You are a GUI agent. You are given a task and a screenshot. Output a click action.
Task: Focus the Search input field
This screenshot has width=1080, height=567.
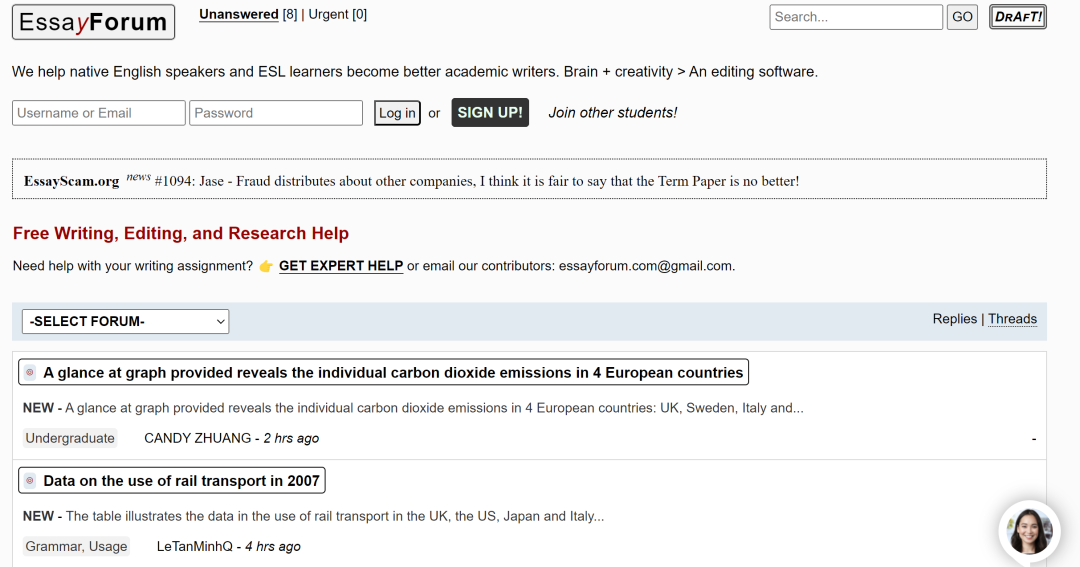[x=855, y=17]
